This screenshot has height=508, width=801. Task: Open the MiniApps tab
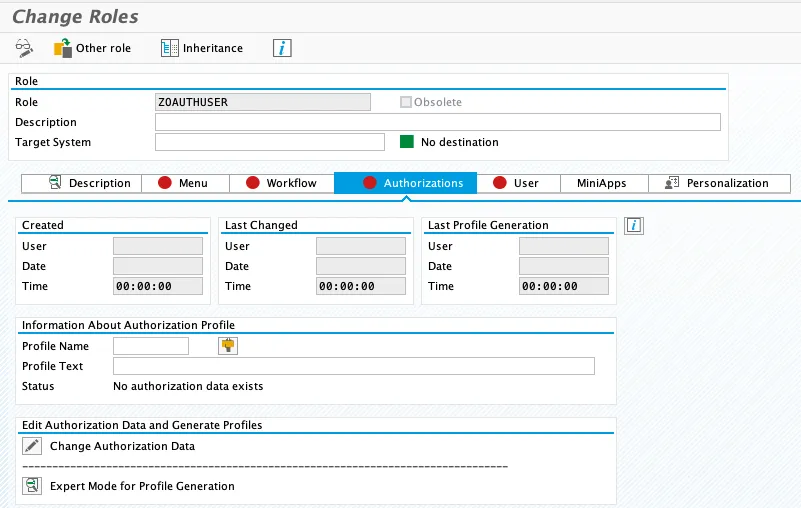[601, 183]
